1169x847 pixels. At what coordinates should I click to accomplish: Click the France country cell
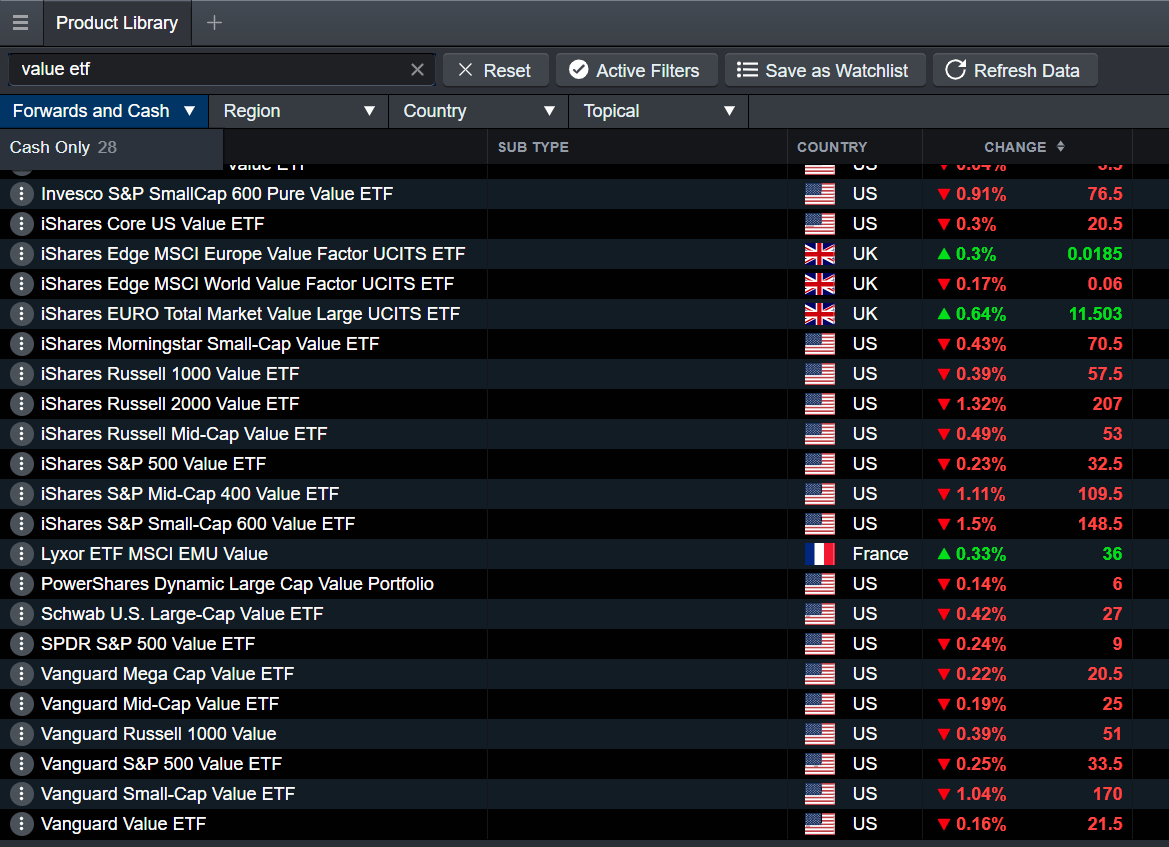tap(880, 554)
